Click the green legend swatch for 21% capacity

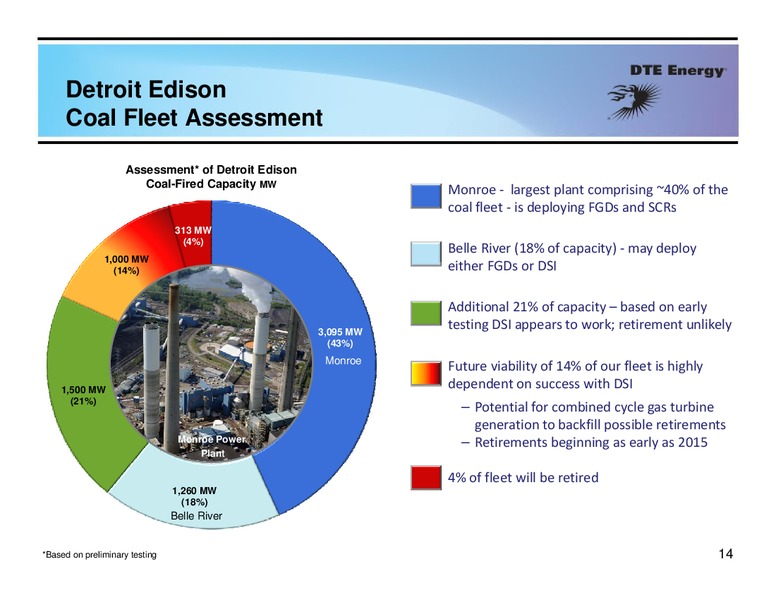(x=426, y=313)
